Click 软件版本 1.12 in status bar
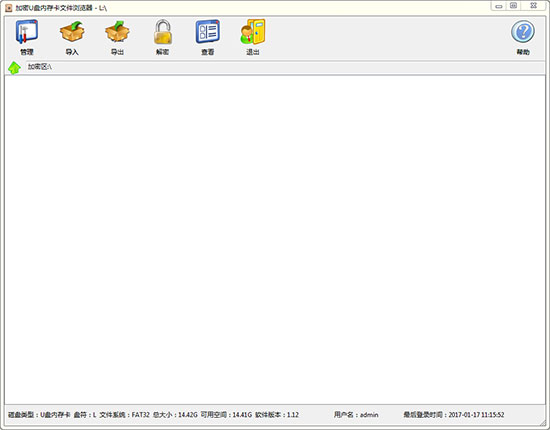Screen dimensions: 550x430 pyautogui.click(x=277, y=415)
